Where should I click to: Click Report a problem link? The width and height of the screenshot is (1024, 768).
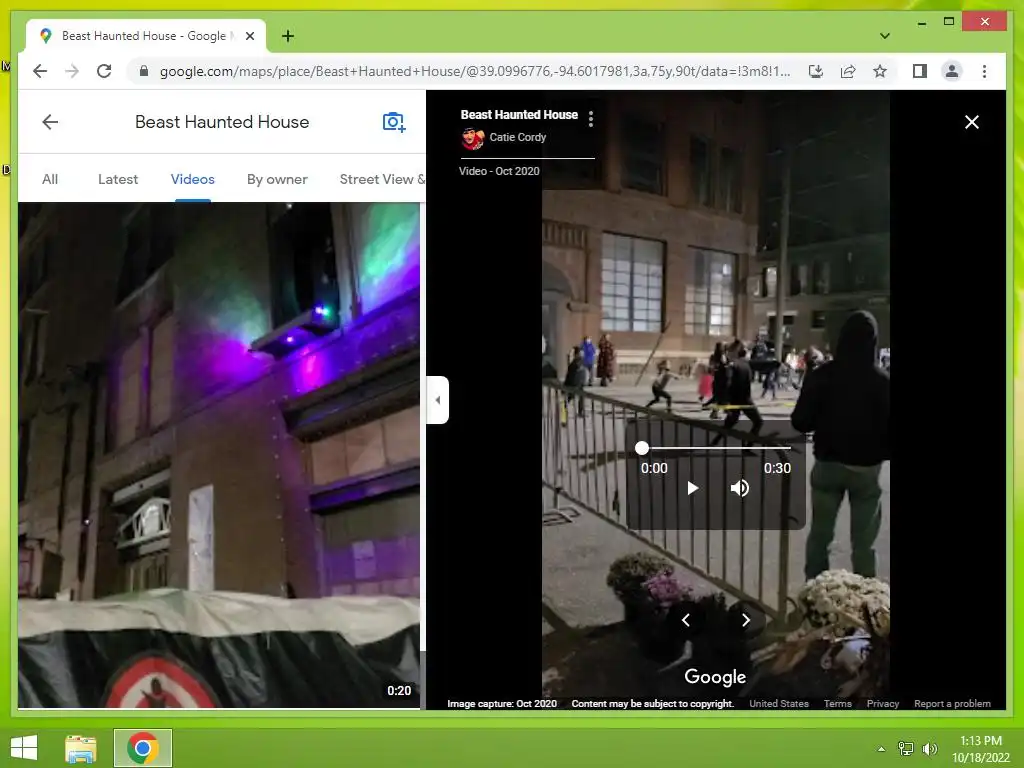click(x=952, y=703)
